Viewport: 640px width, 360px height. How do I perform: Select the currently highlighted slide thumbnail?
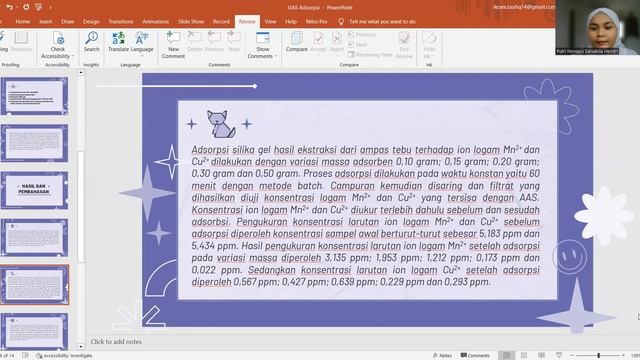pos(35,285)
